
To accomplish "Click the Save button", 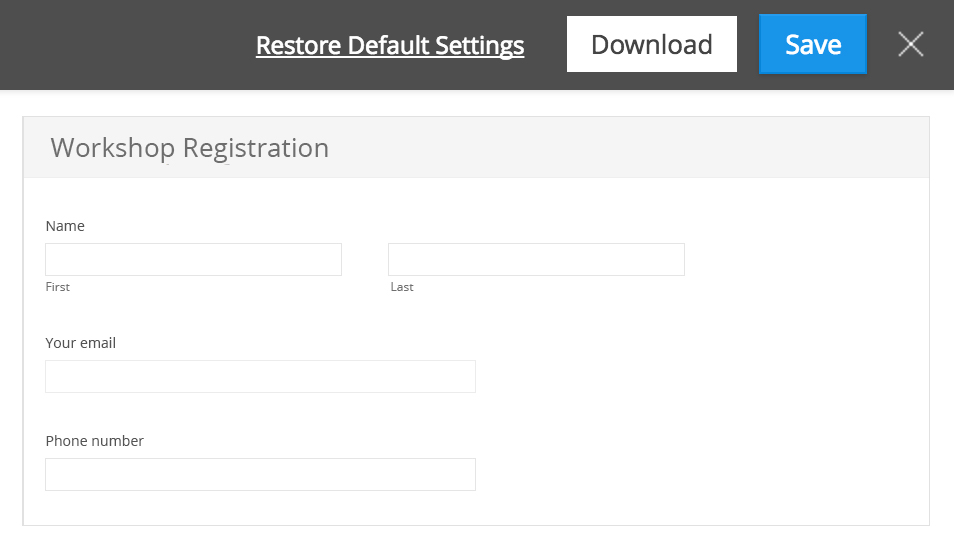I will 812,44.
